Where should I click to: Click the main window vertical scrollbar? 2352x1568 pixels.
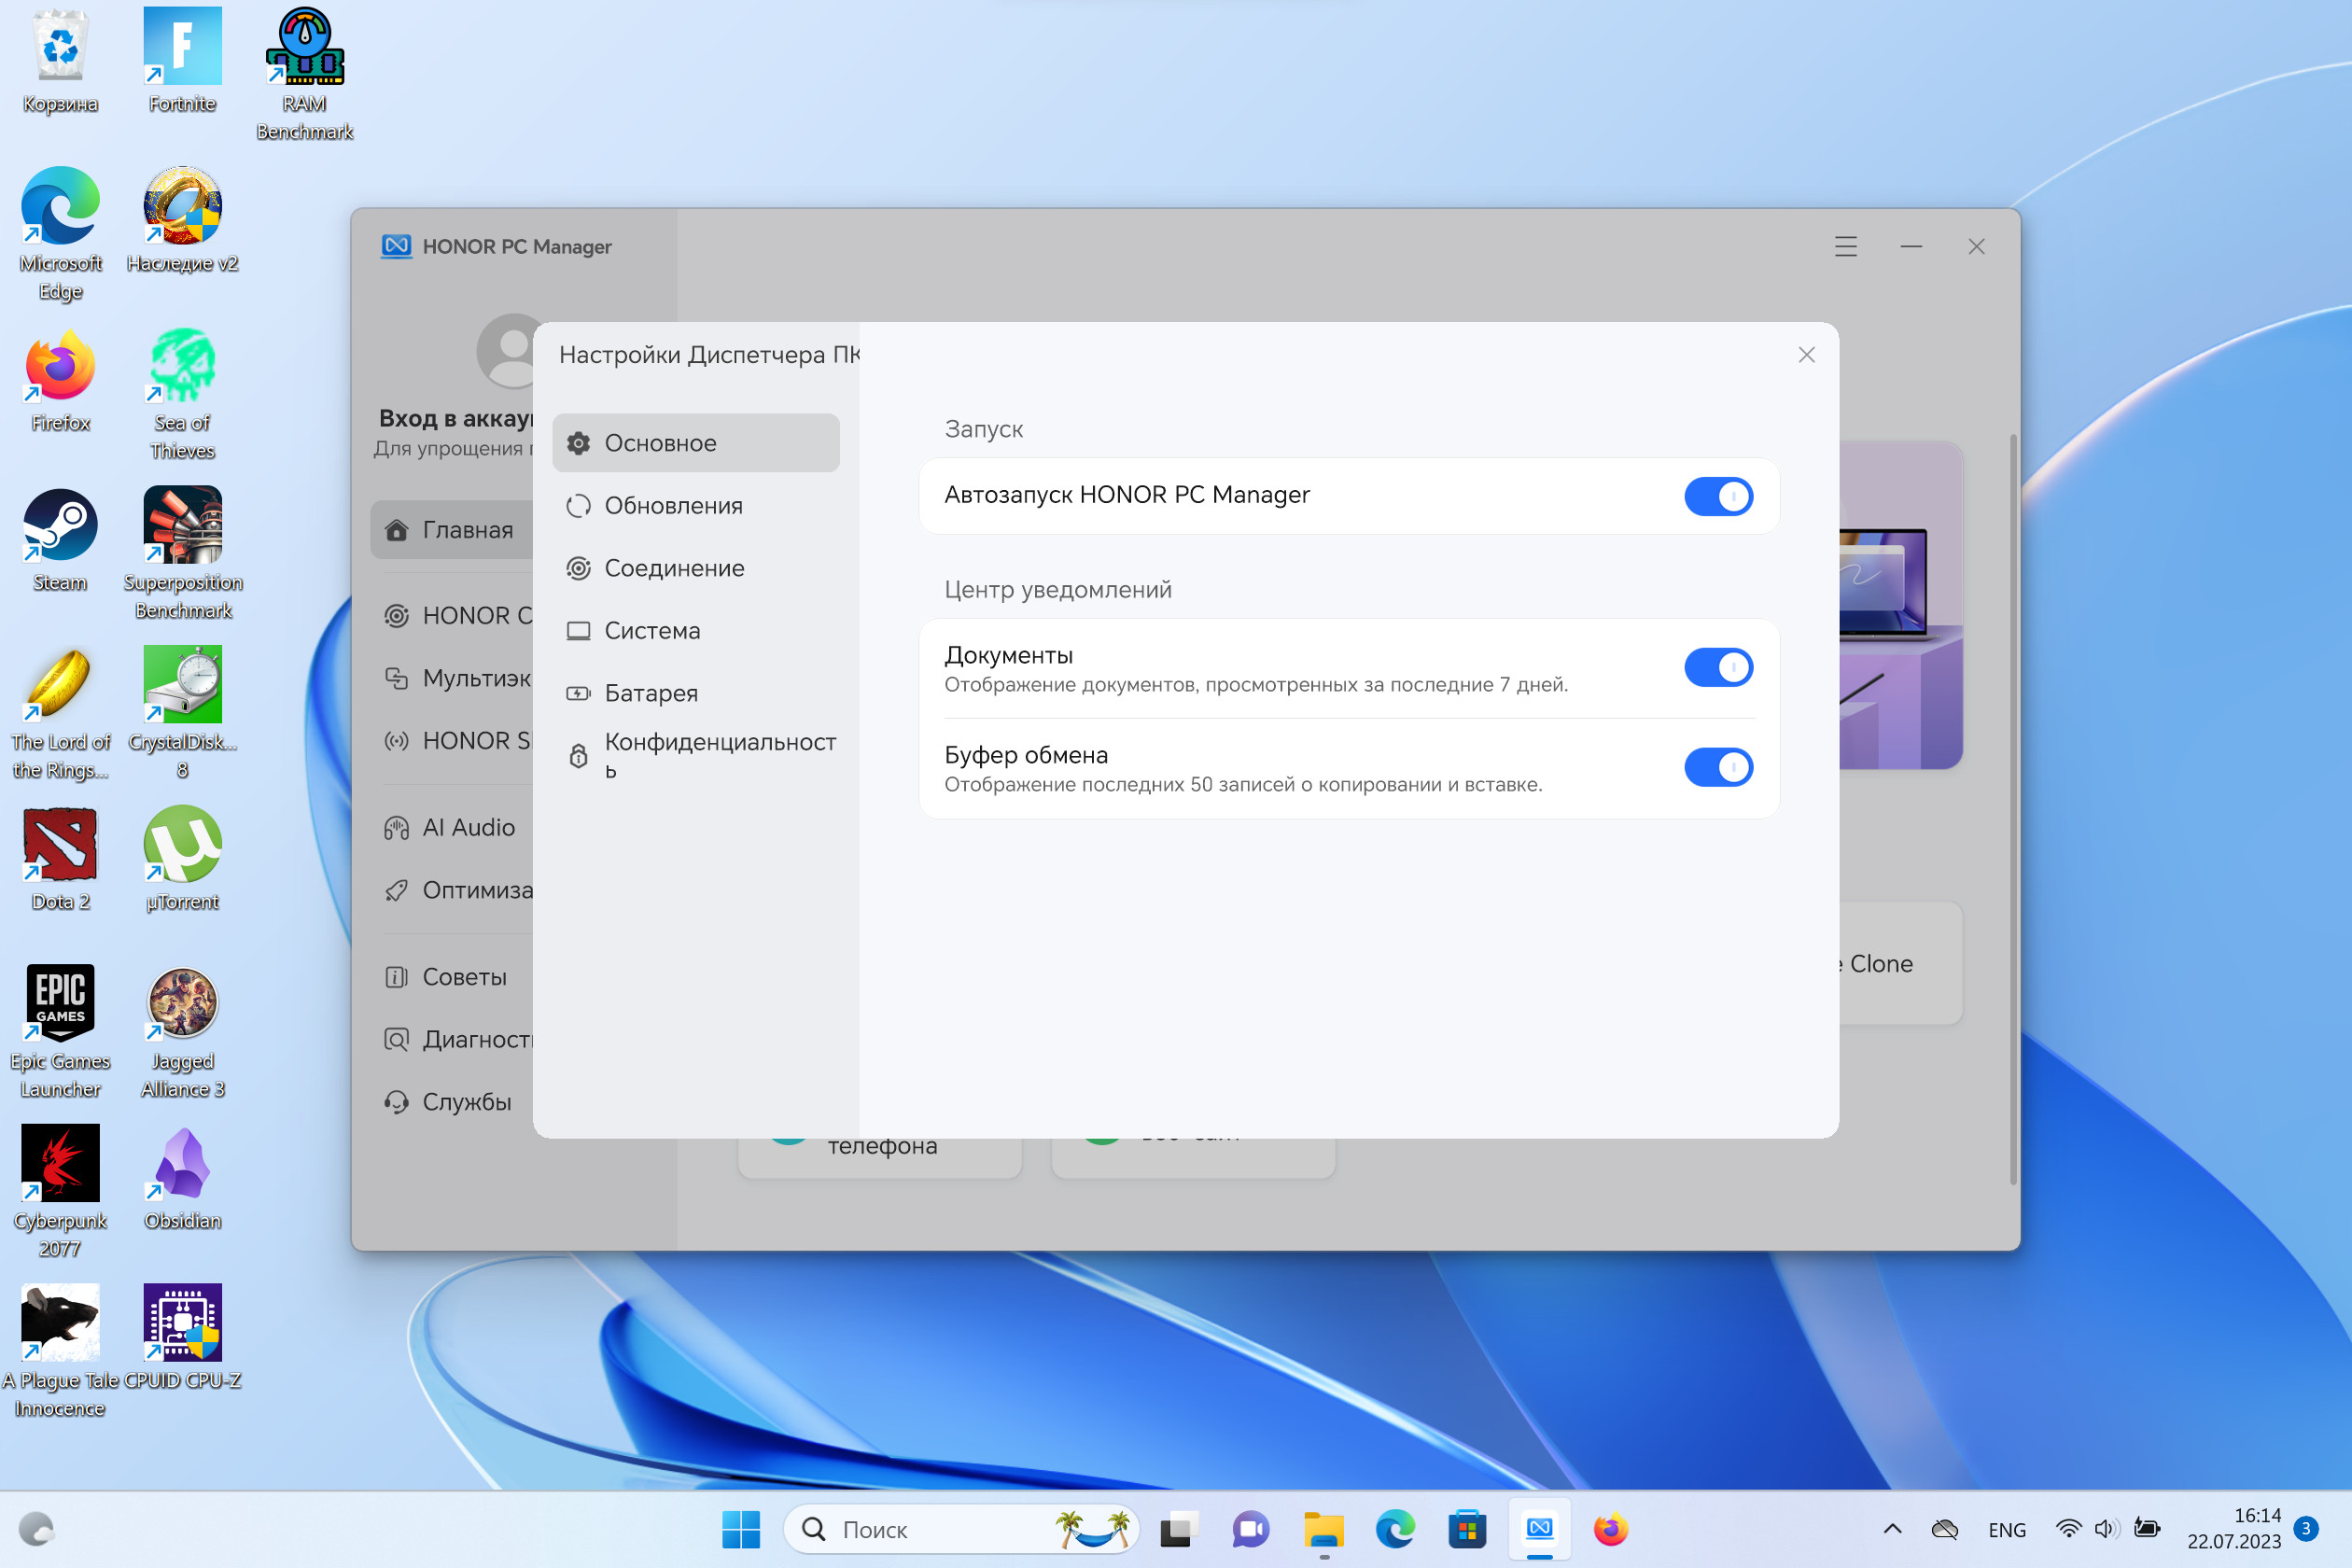[2013, 810]
